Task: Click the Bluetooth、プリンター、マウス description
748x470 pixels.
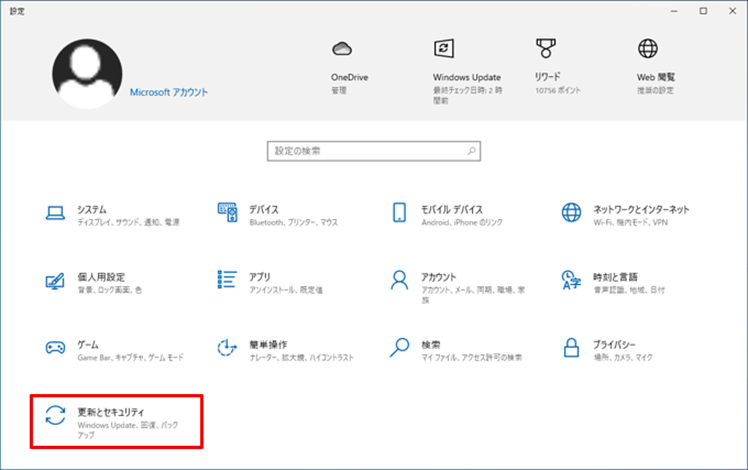Action: pyautogui.click(x=293, y=223)
